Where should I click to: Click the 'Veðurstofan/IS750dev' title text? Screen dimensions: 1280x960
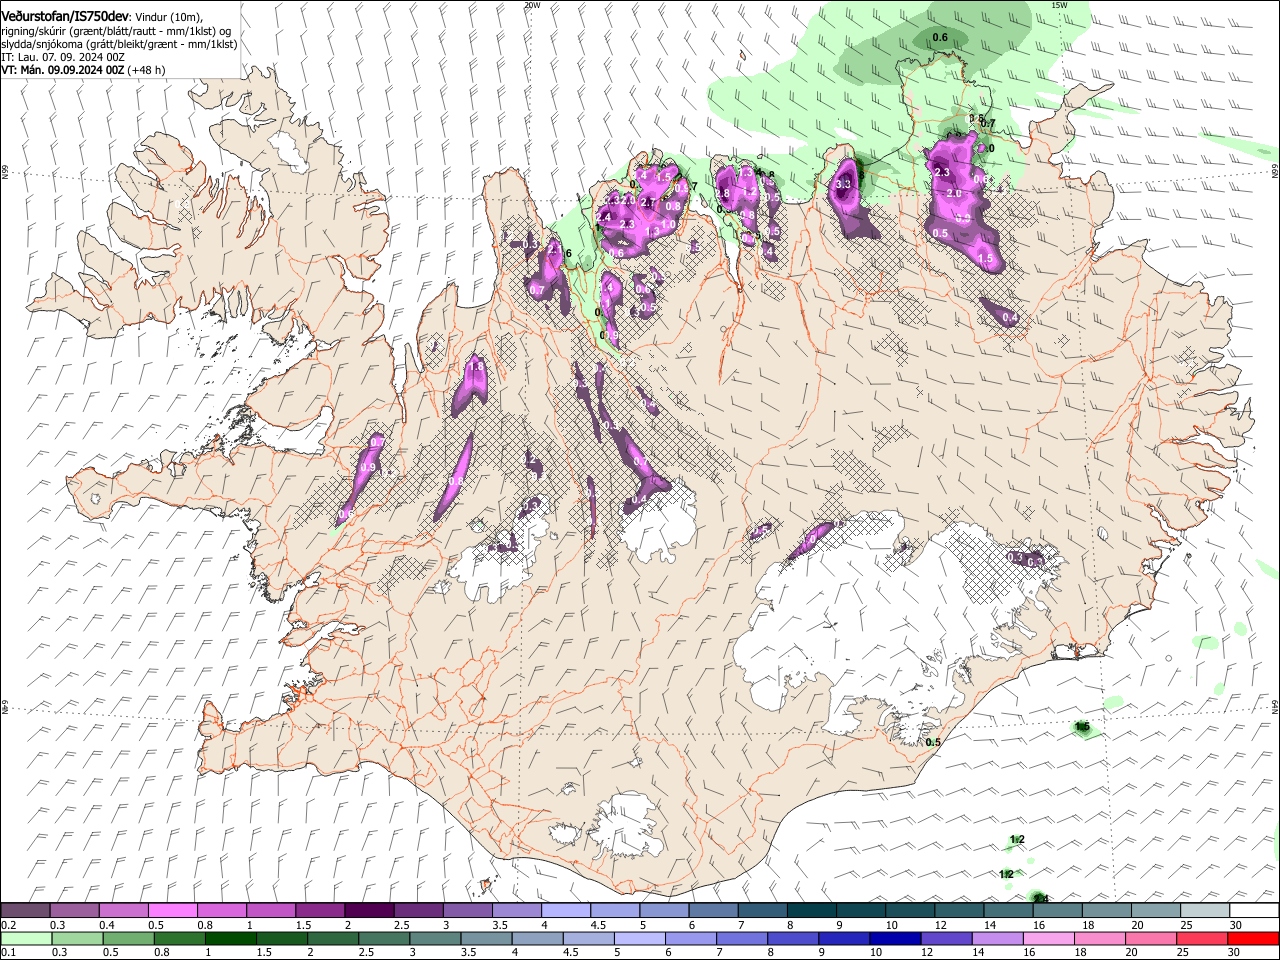pyautogui.click(x=65, y=17)
